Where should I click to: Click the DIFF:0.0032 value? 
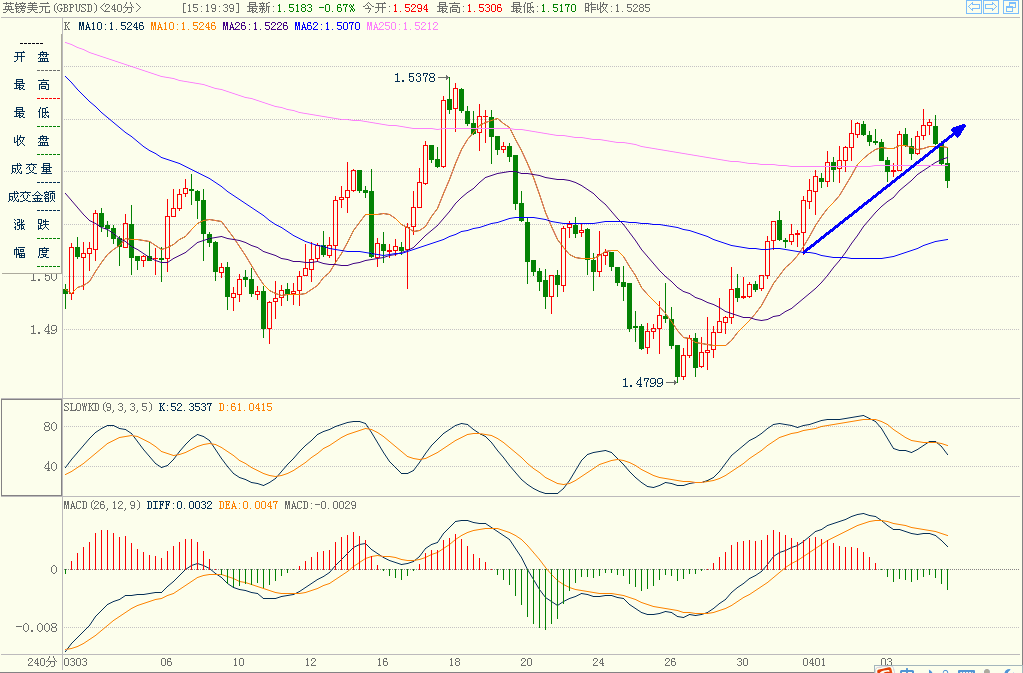[179, 505]
